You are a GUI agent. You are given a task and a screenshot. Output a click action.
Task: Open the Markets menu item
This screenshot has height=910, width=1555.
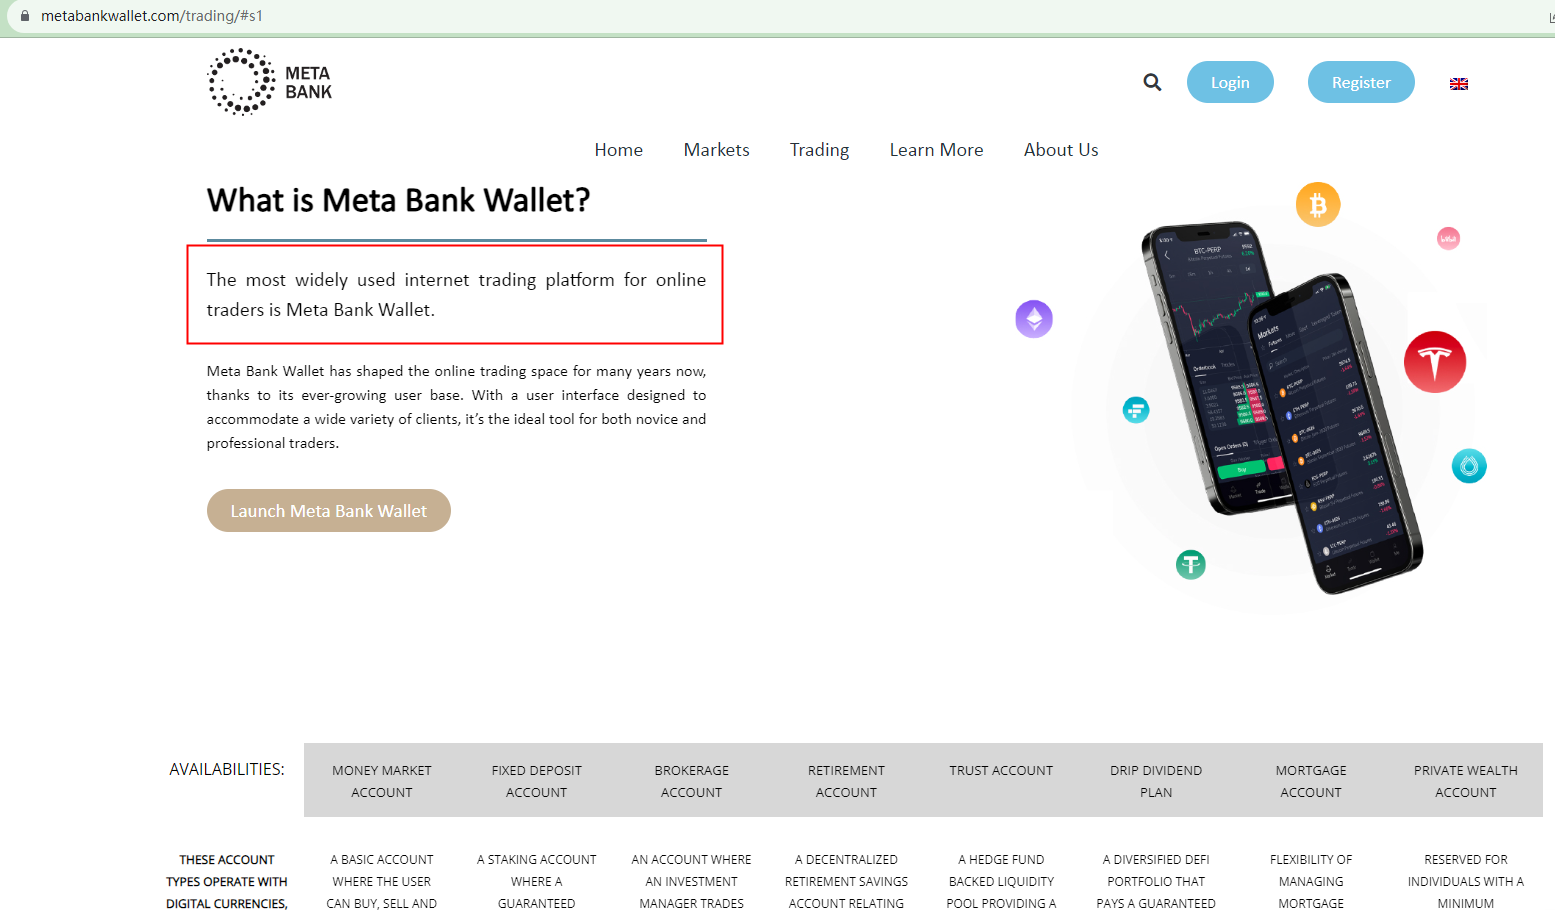coord(717,150)
